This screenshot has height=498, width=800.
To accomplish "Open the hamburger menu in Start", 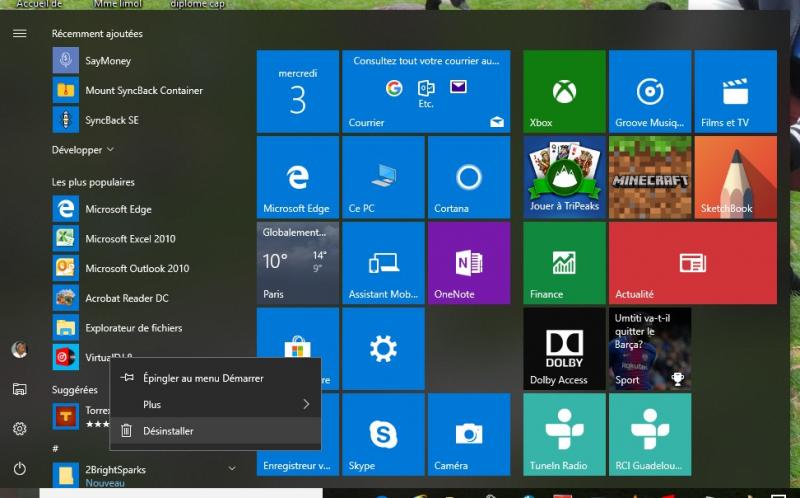I will pyautogui.click(x=19, y=34).
